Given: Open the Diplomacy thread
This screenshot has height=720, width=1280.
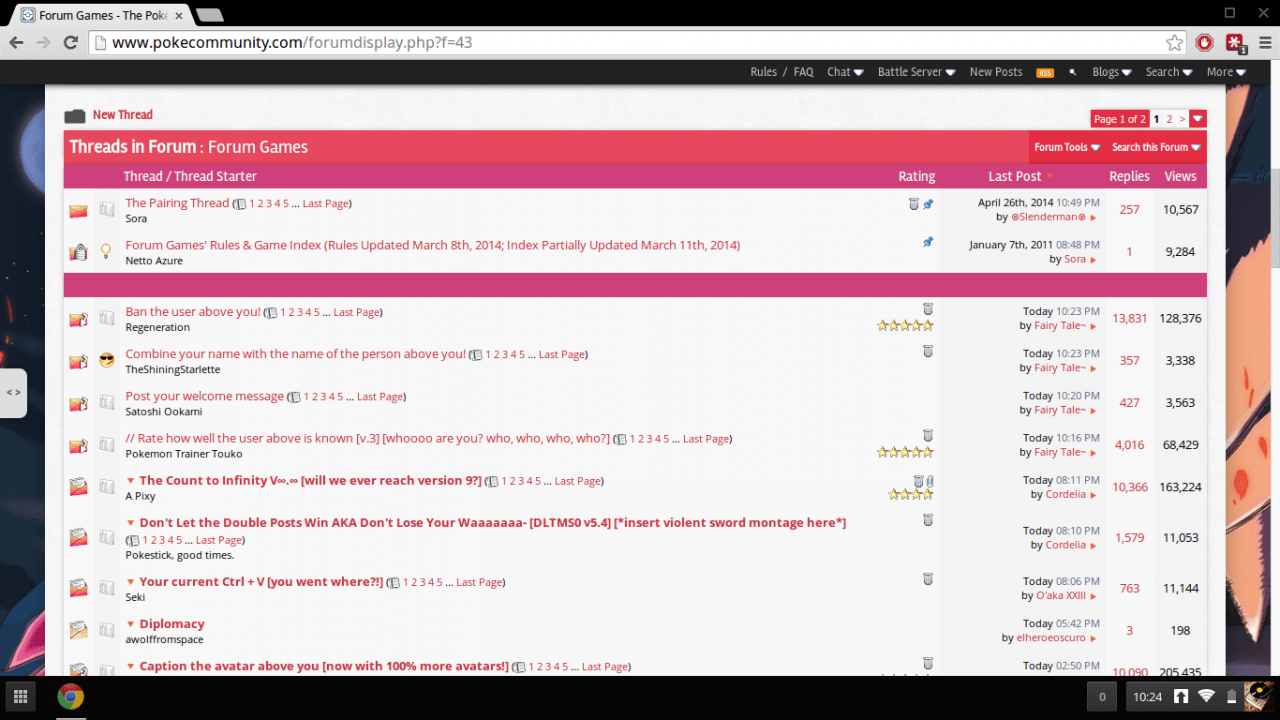Looking at the screenshot, I should [172, 624].
